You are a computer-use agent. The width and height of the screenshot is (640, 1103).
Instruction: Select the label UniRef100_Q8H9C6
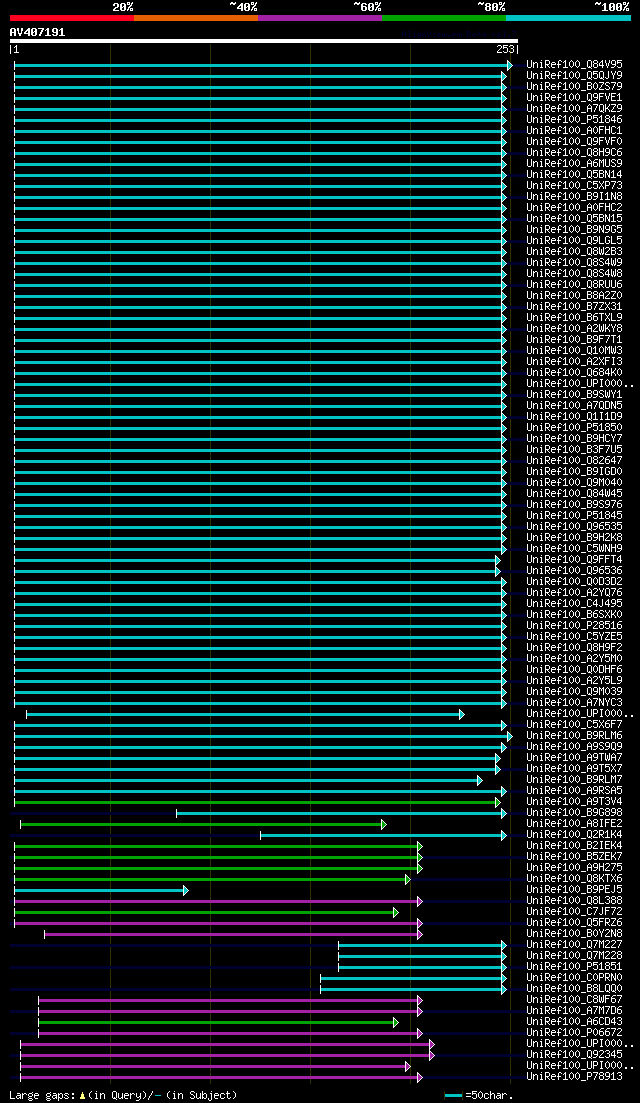pyautogui.click(x=574, y=153)
